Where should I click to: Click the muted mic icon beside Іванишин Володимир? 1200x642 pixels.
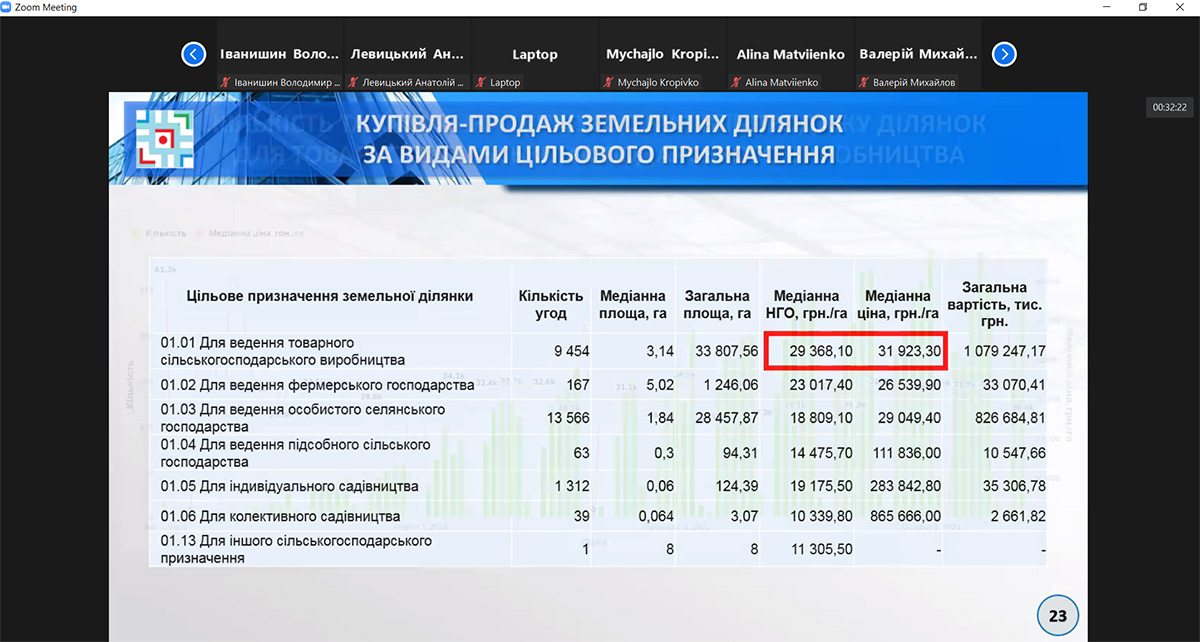pos(225,83)
